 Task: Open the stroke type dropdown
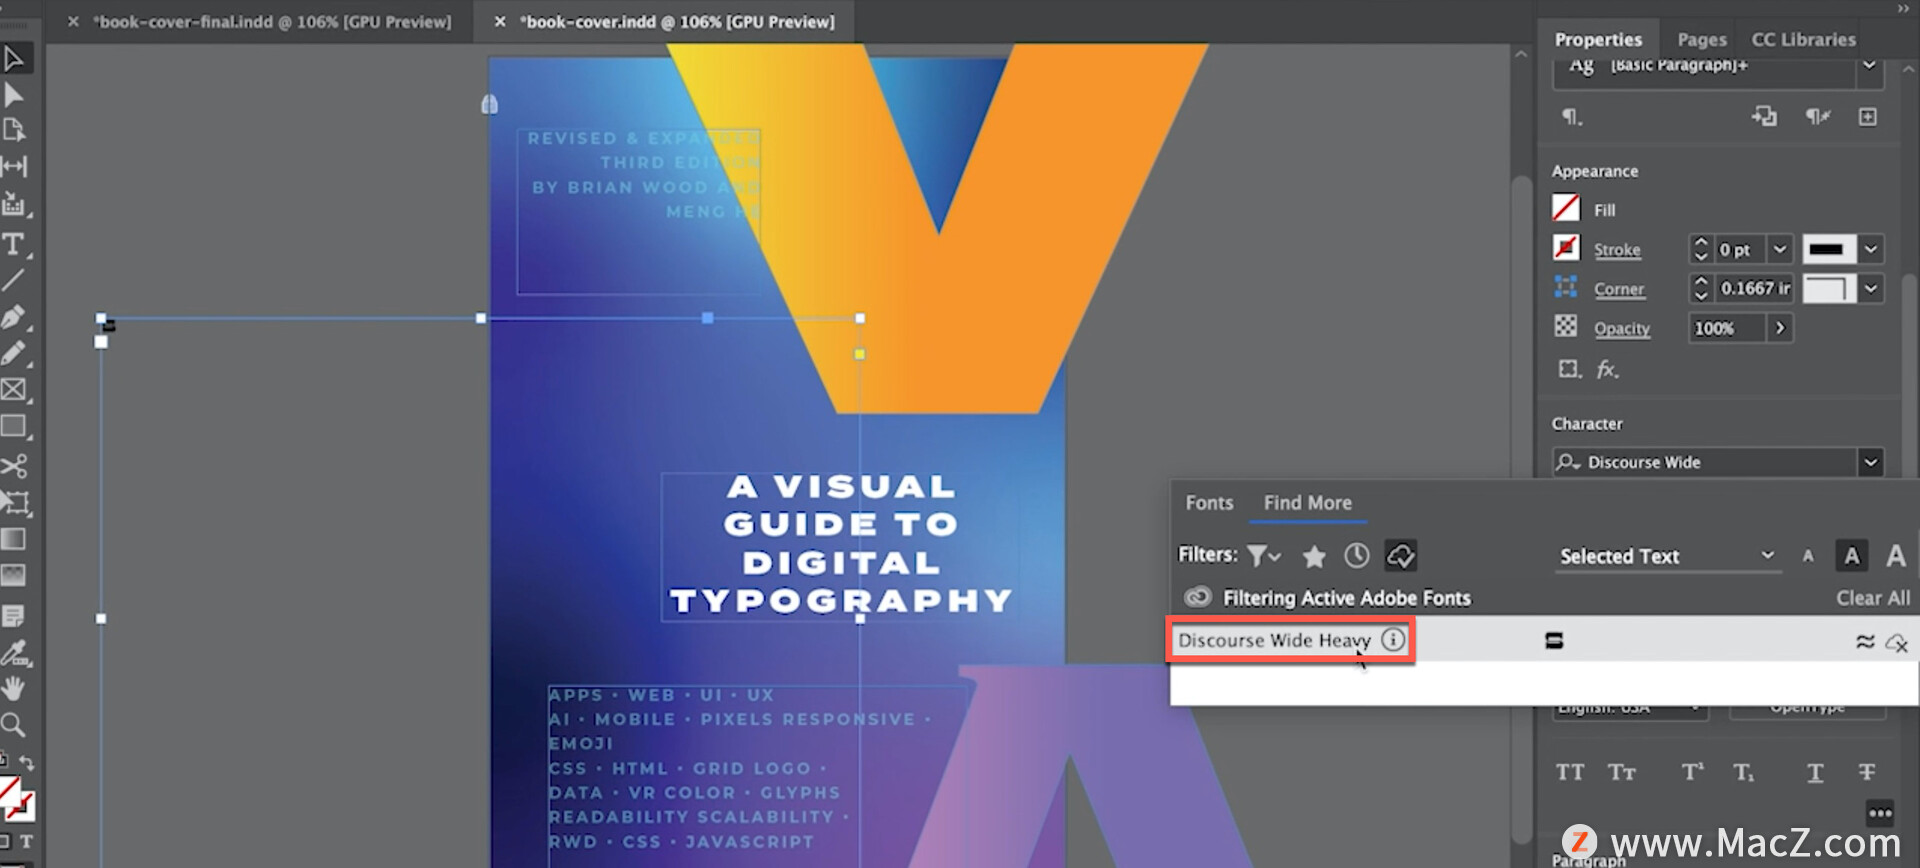tap(1871, 248)
